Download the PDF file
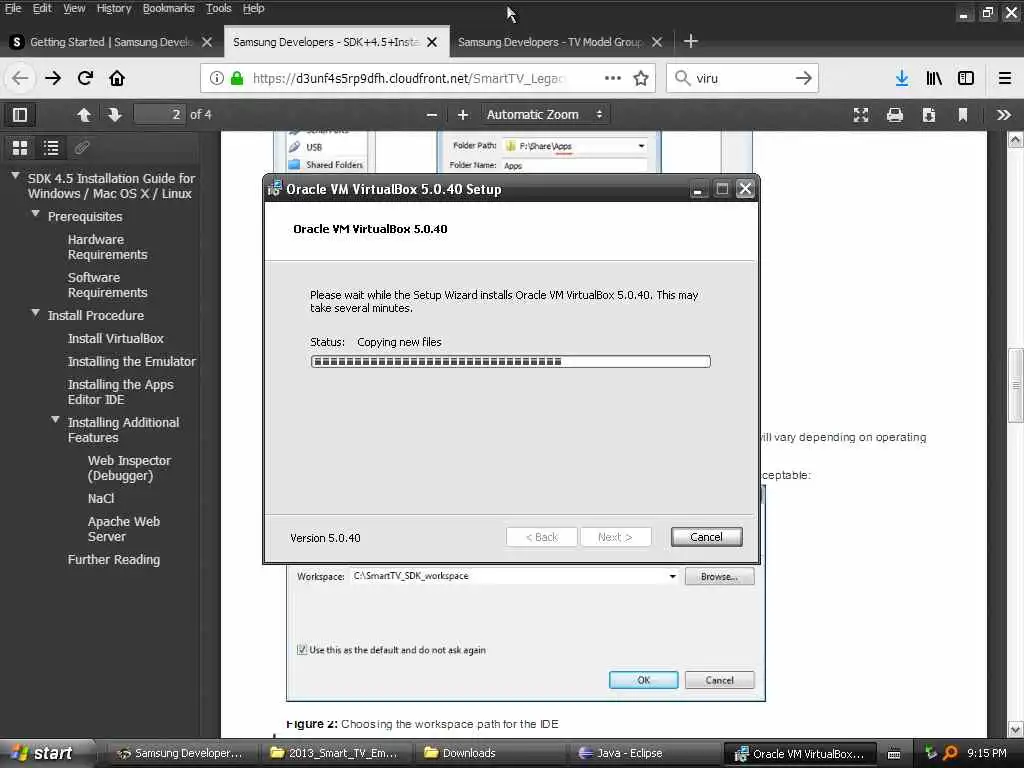 coord(929,115)
